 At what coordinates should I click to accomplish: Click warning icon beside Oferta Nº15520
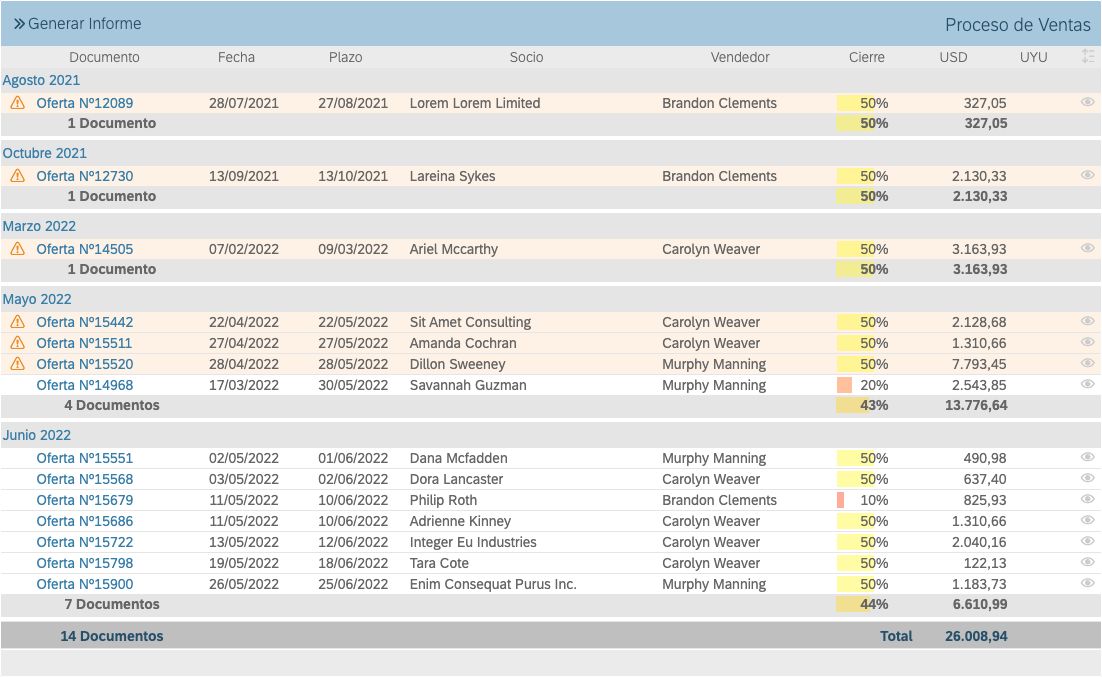pyautogui.click(x=17, y=364)
